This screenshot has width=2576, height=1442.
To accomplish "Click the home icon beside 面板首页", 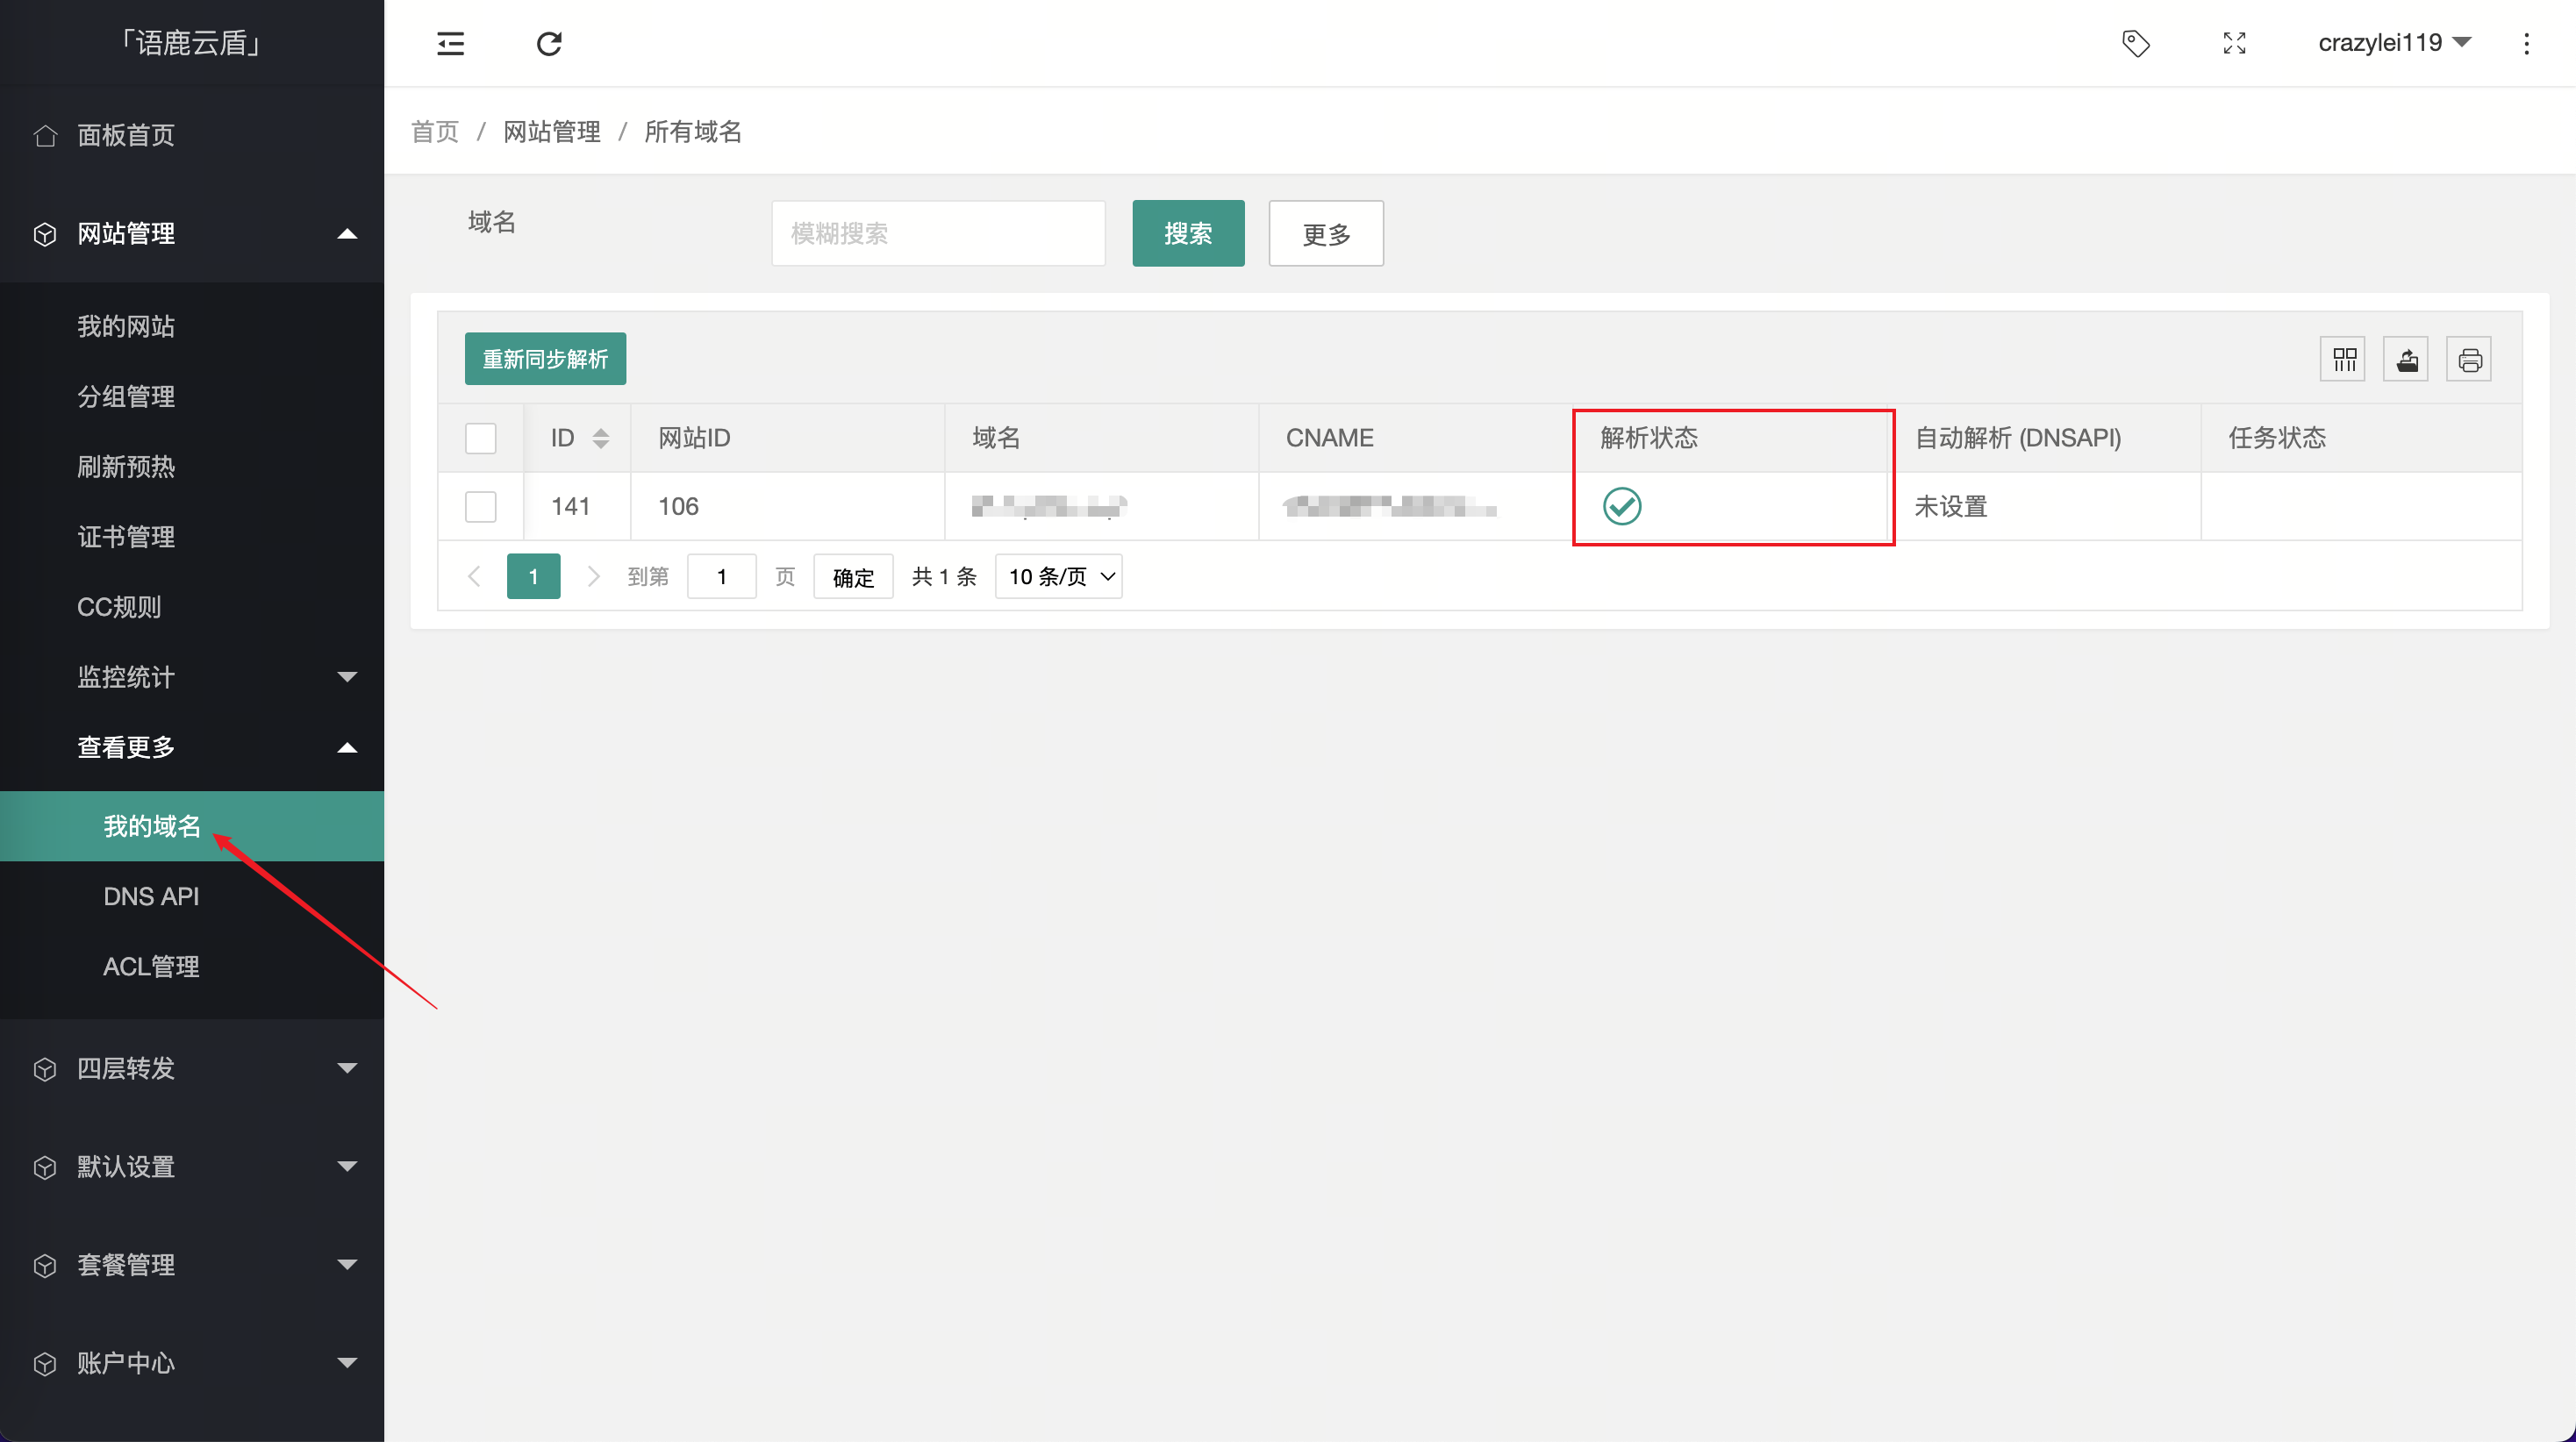I will 45,135.
